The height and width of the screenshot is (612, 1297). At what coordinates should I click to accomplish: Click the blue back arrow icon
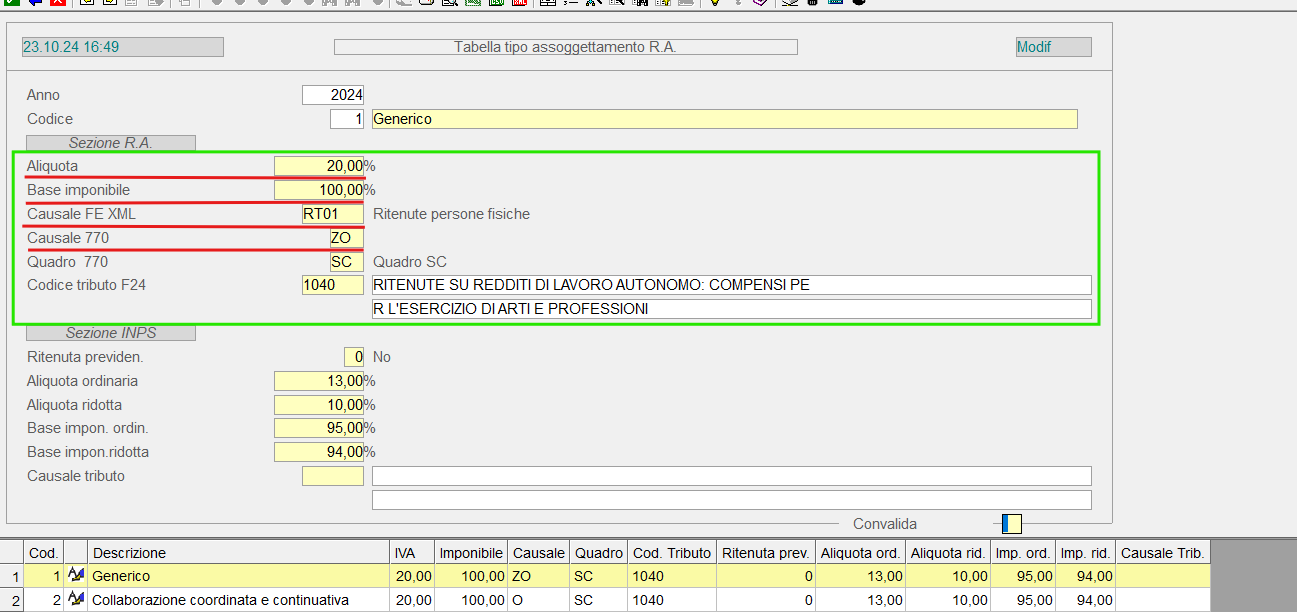(x=35, y=2)
